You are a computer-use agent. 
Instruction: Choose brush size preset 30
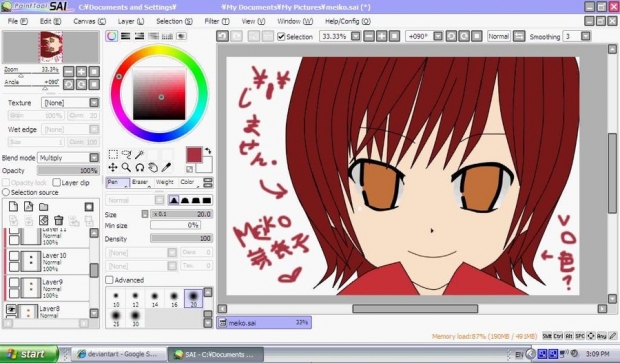coord(135,319)
